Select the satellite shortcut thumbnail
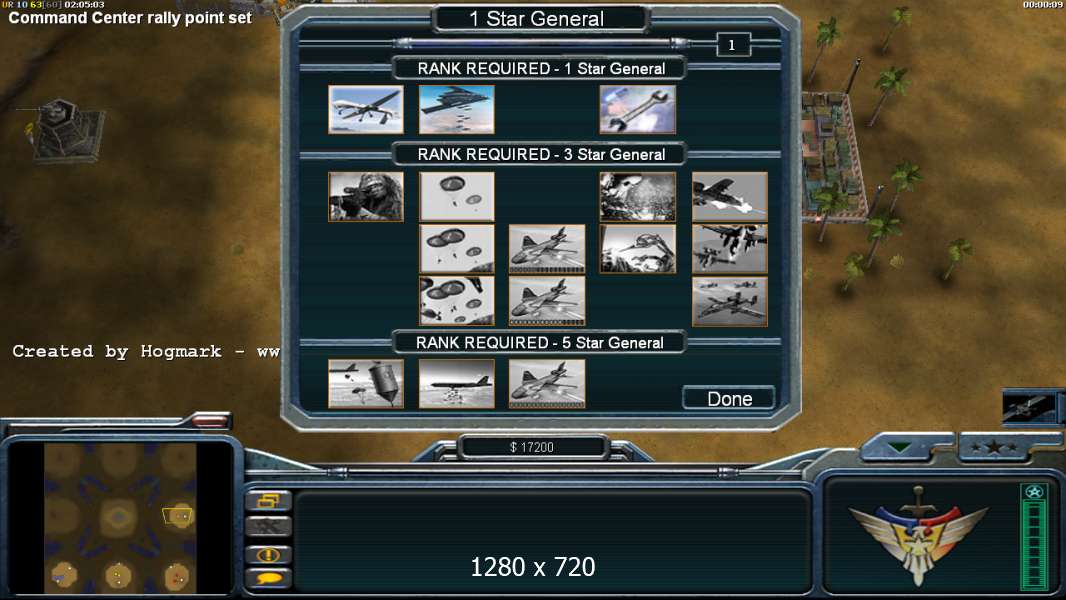Screen dimensions: 1066x600 coord(1029,408)
